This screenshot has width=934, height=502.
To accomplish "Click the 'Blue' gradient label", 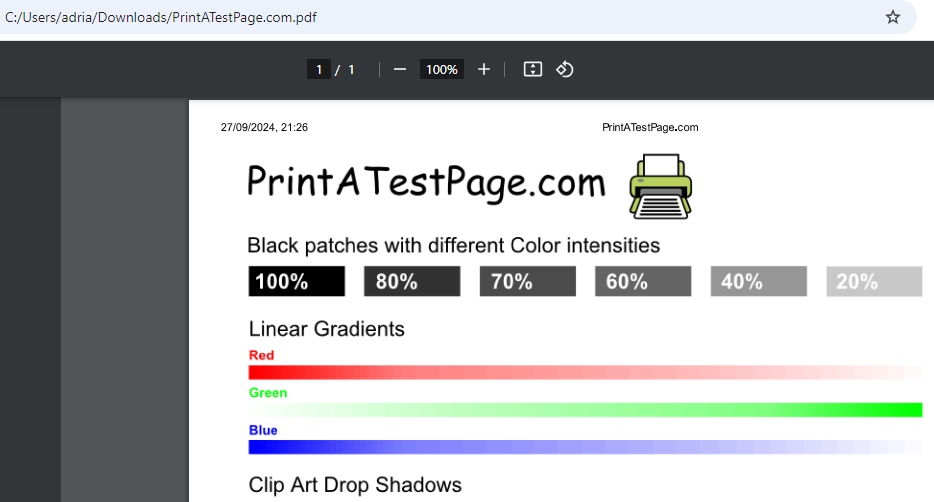I will point(263,431).
